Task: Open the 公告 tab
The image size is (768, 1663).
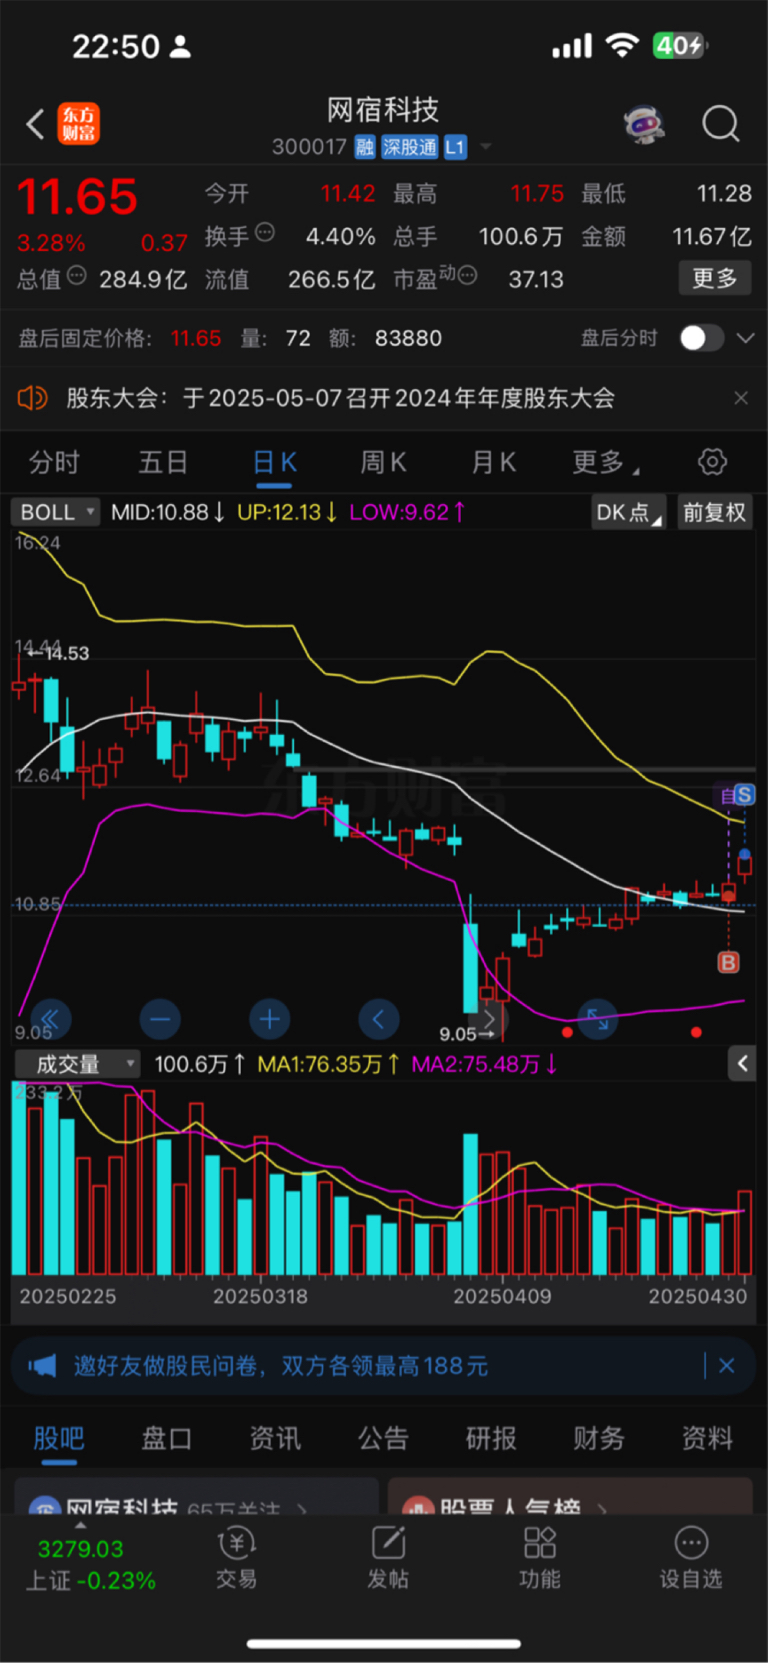Action: 383,1438
